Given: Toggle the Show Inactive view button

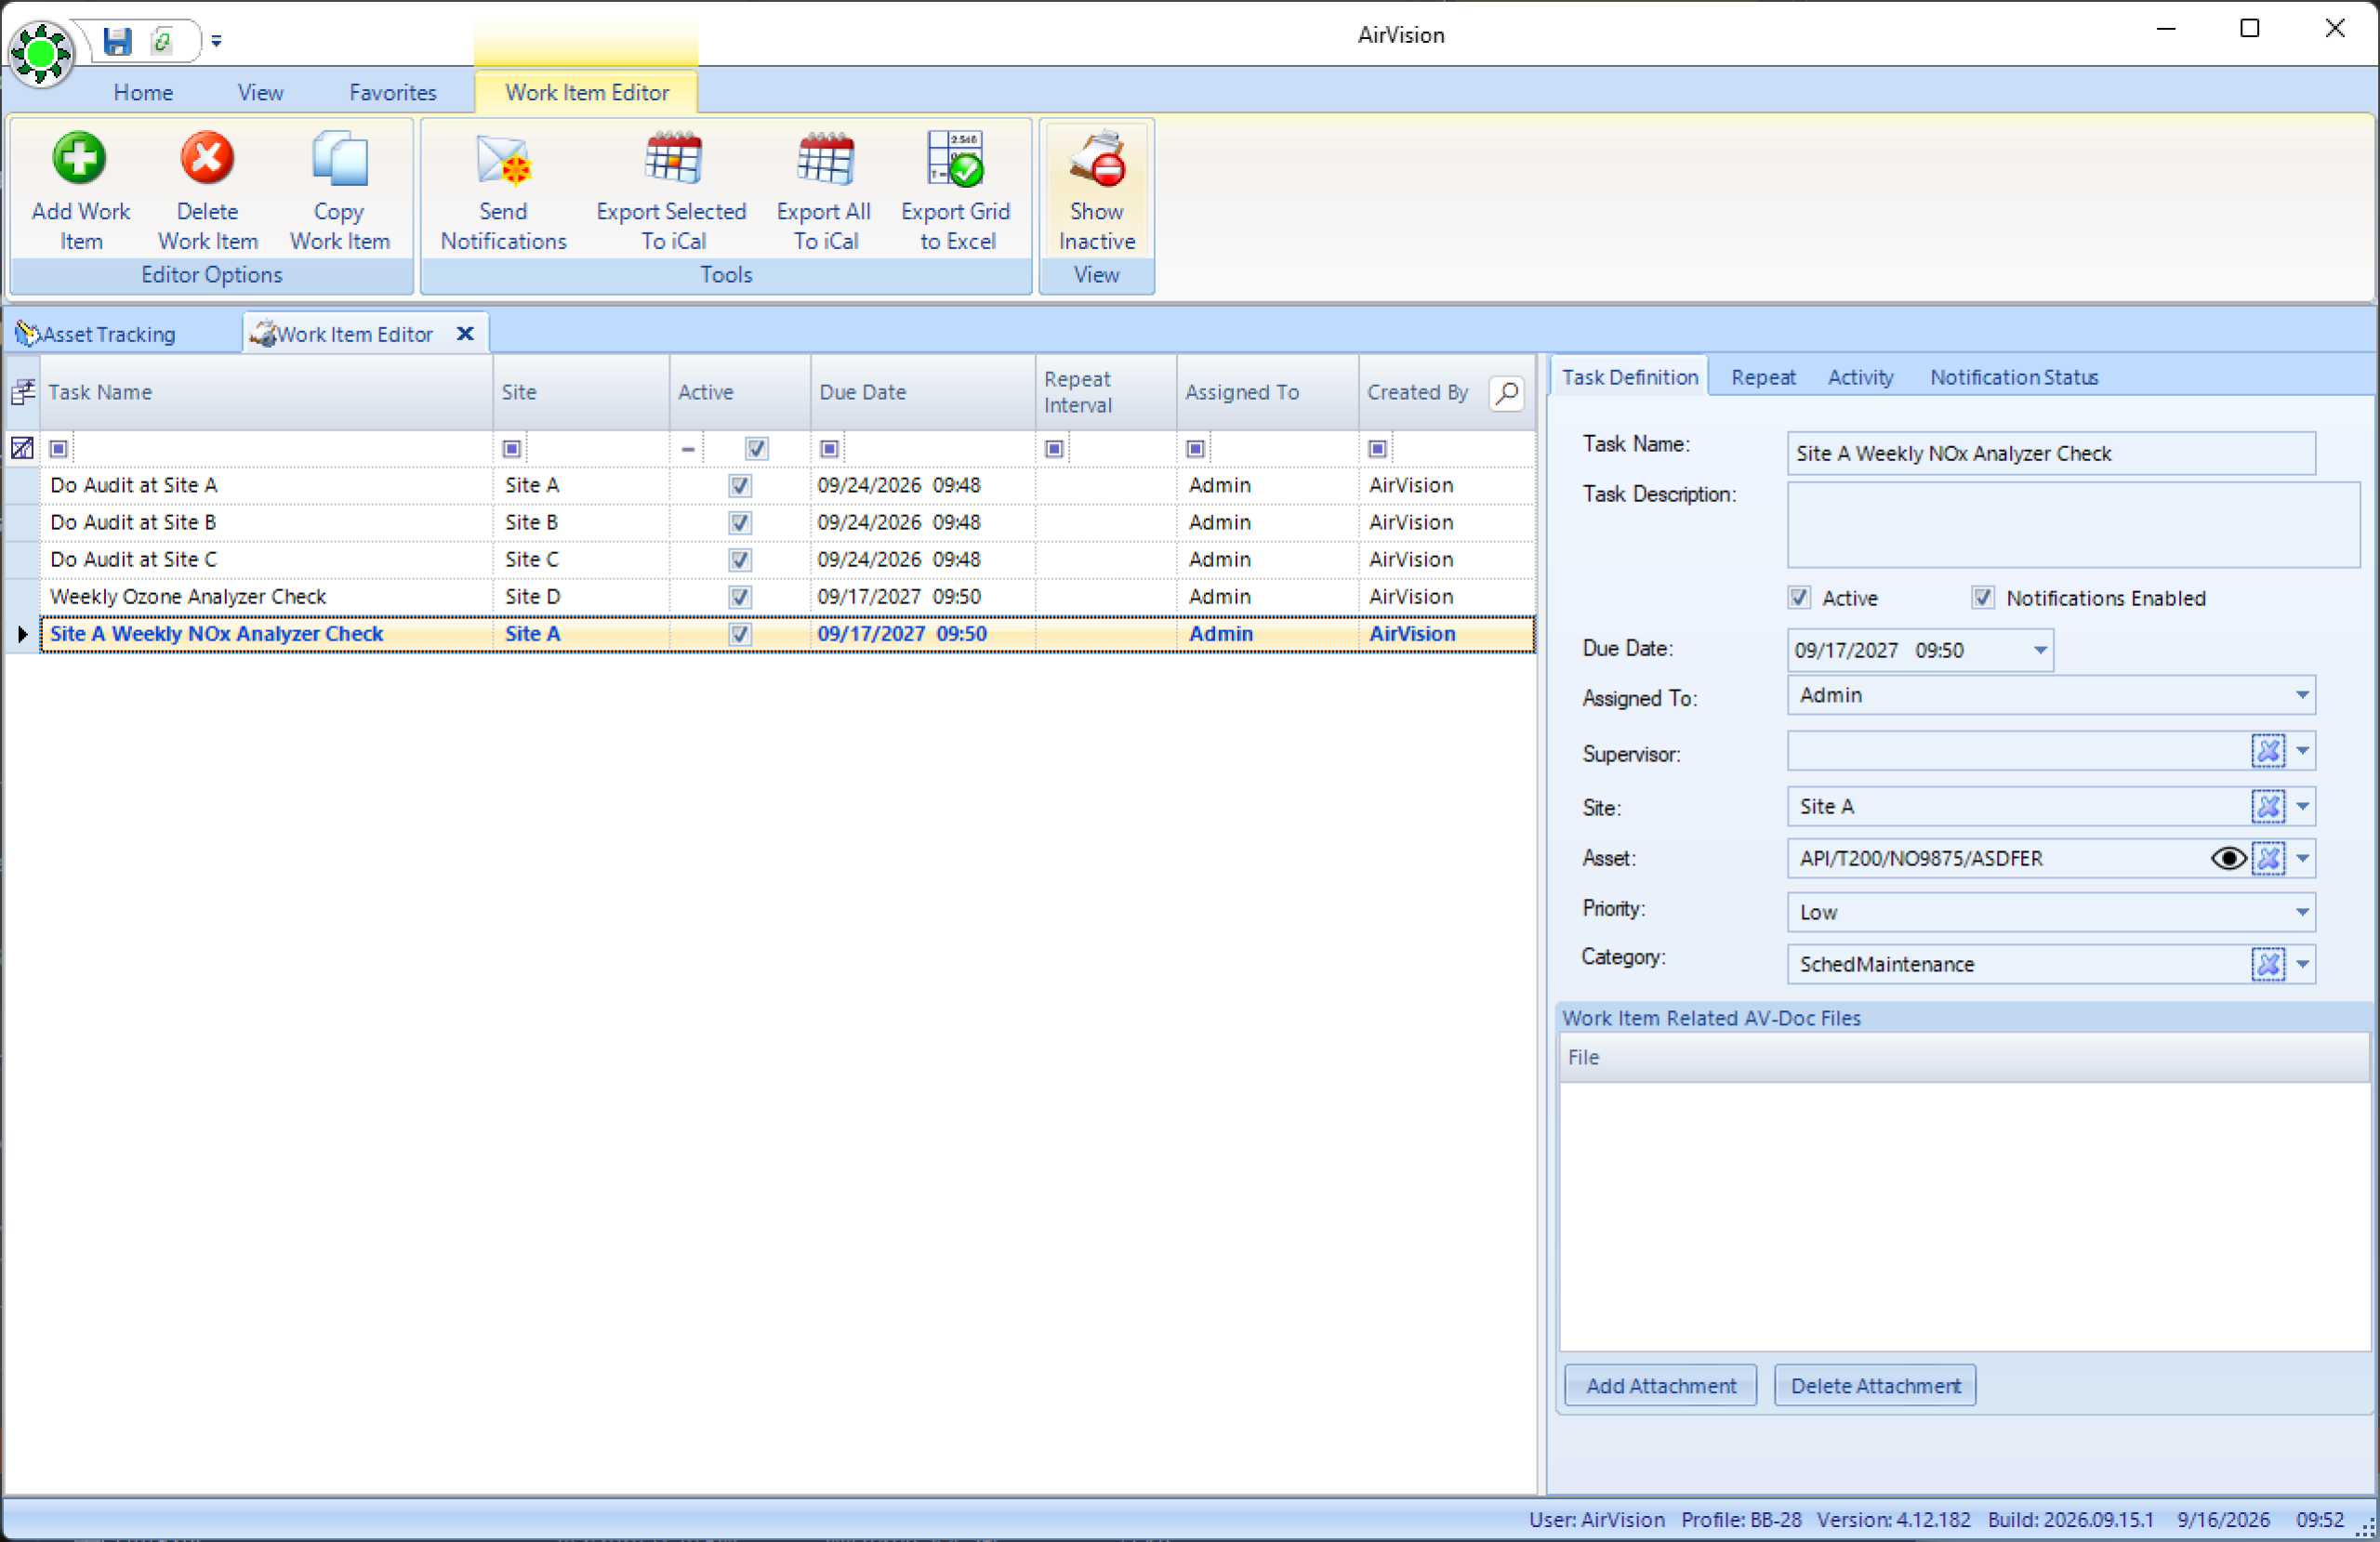Looking at the screenshot, I should (x=1097, y=190).
